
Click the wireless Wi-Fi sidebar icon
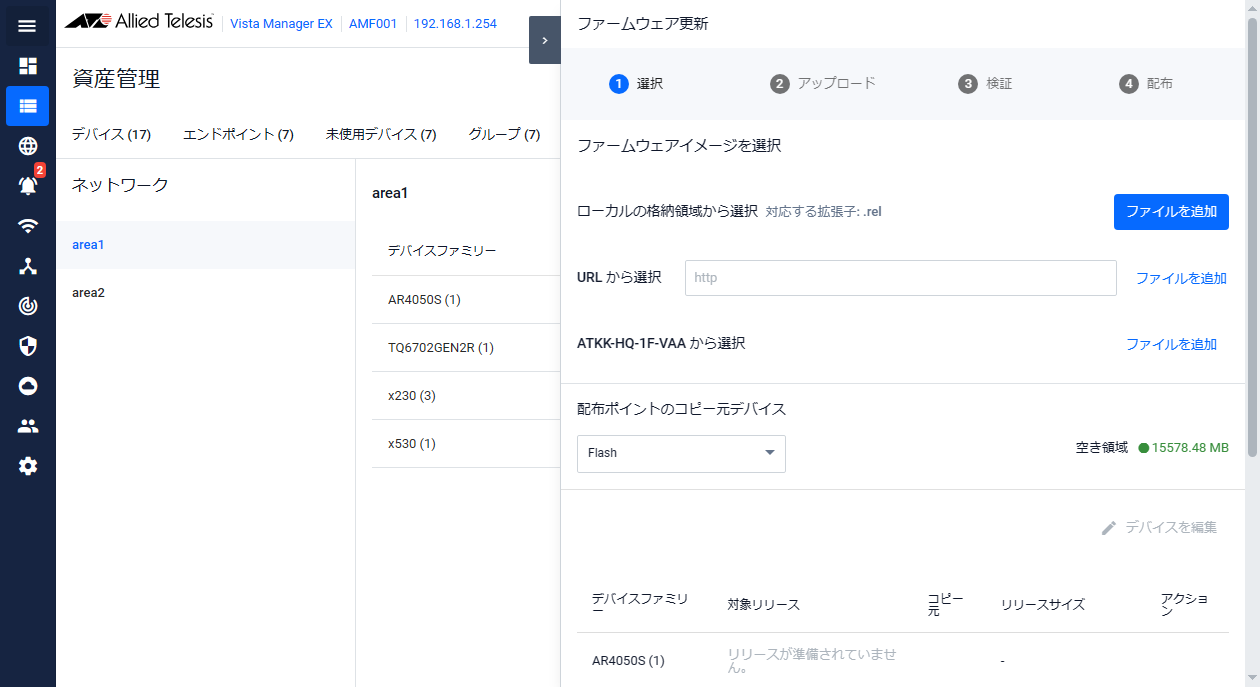(27, 226)
